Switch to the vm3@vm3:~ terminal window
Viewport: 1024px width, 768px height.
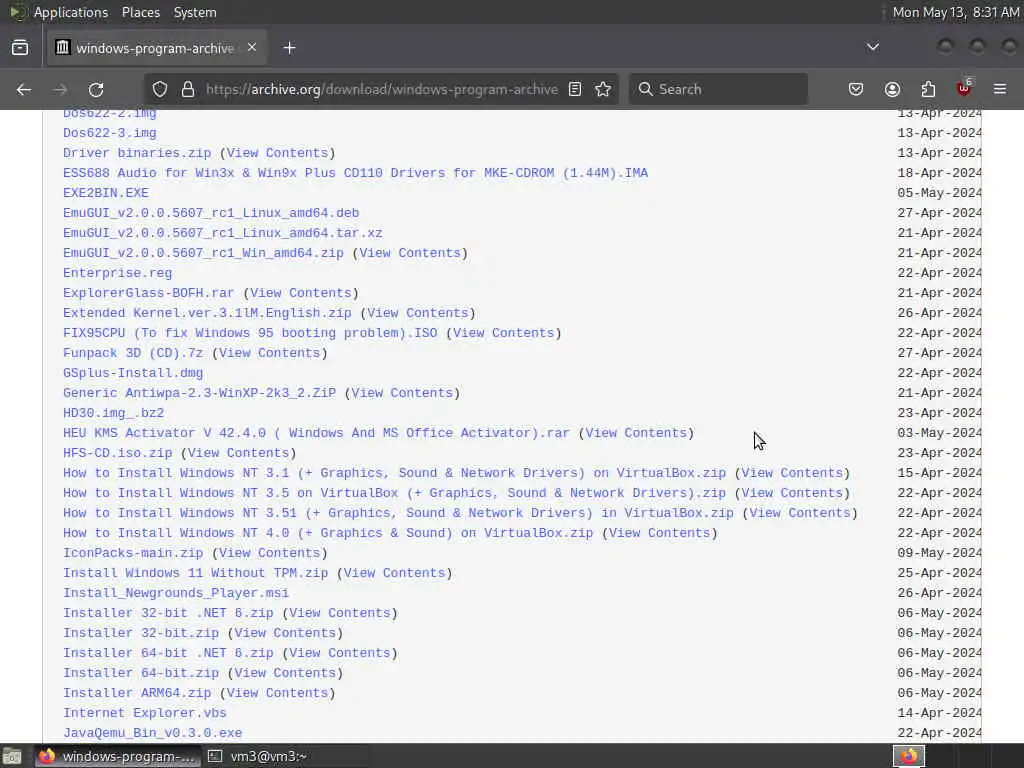click(258, 756)
